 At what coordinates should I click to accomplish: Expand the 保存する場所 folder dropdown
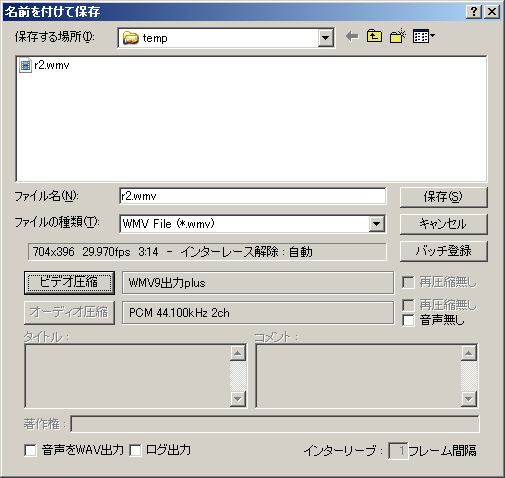pos(325,38)
